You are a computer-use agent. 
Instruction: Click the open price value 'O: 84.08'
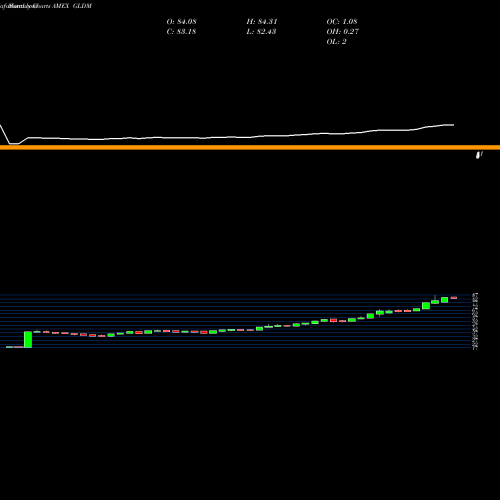[181, 22]
